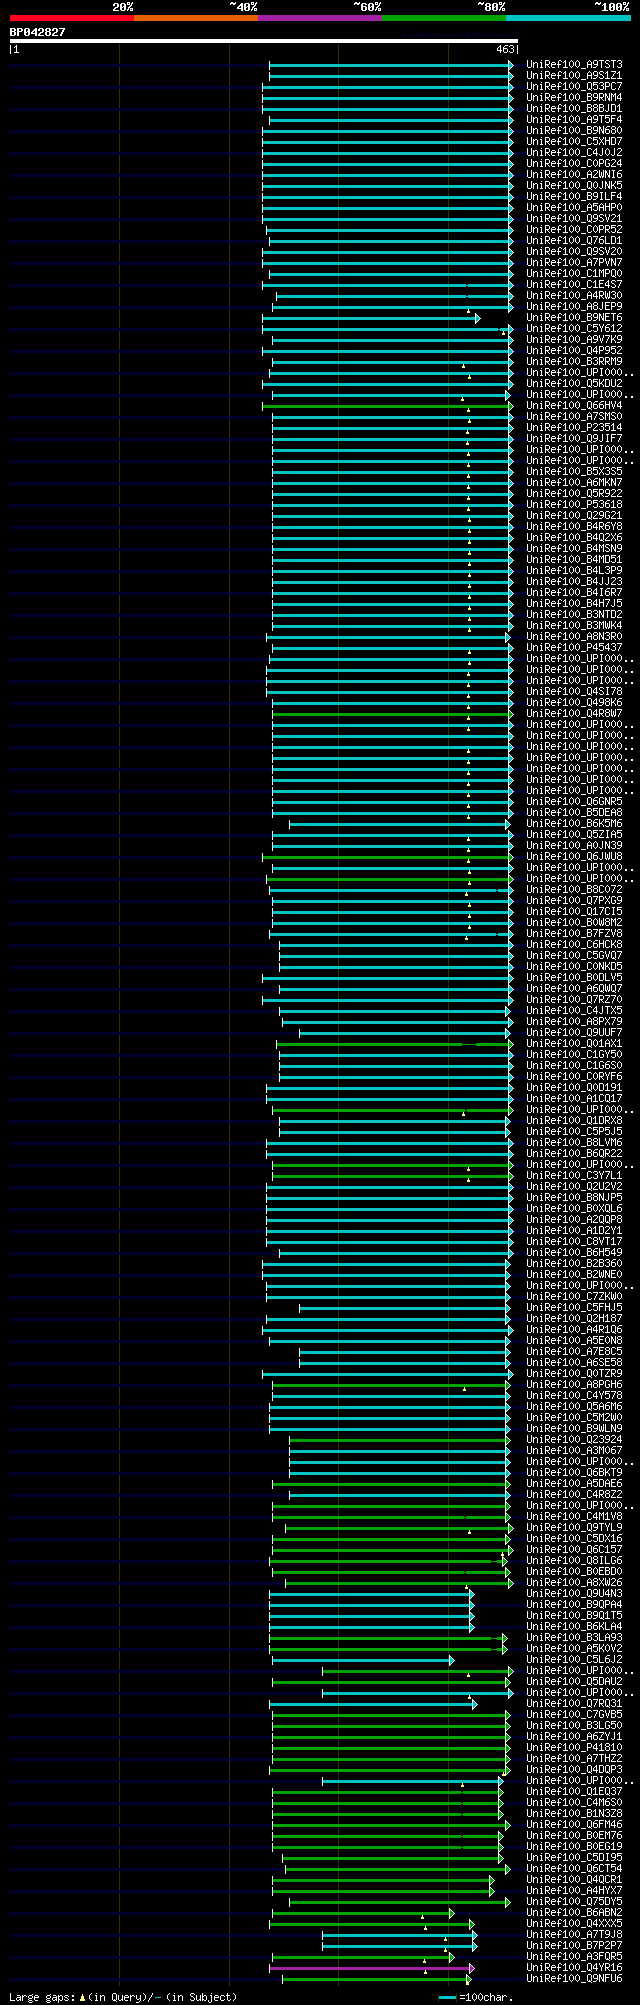Select the UniRef100_Q7RQ31 label
The width and height of the screenshot is (640, 2005).
pos(574,1704)
